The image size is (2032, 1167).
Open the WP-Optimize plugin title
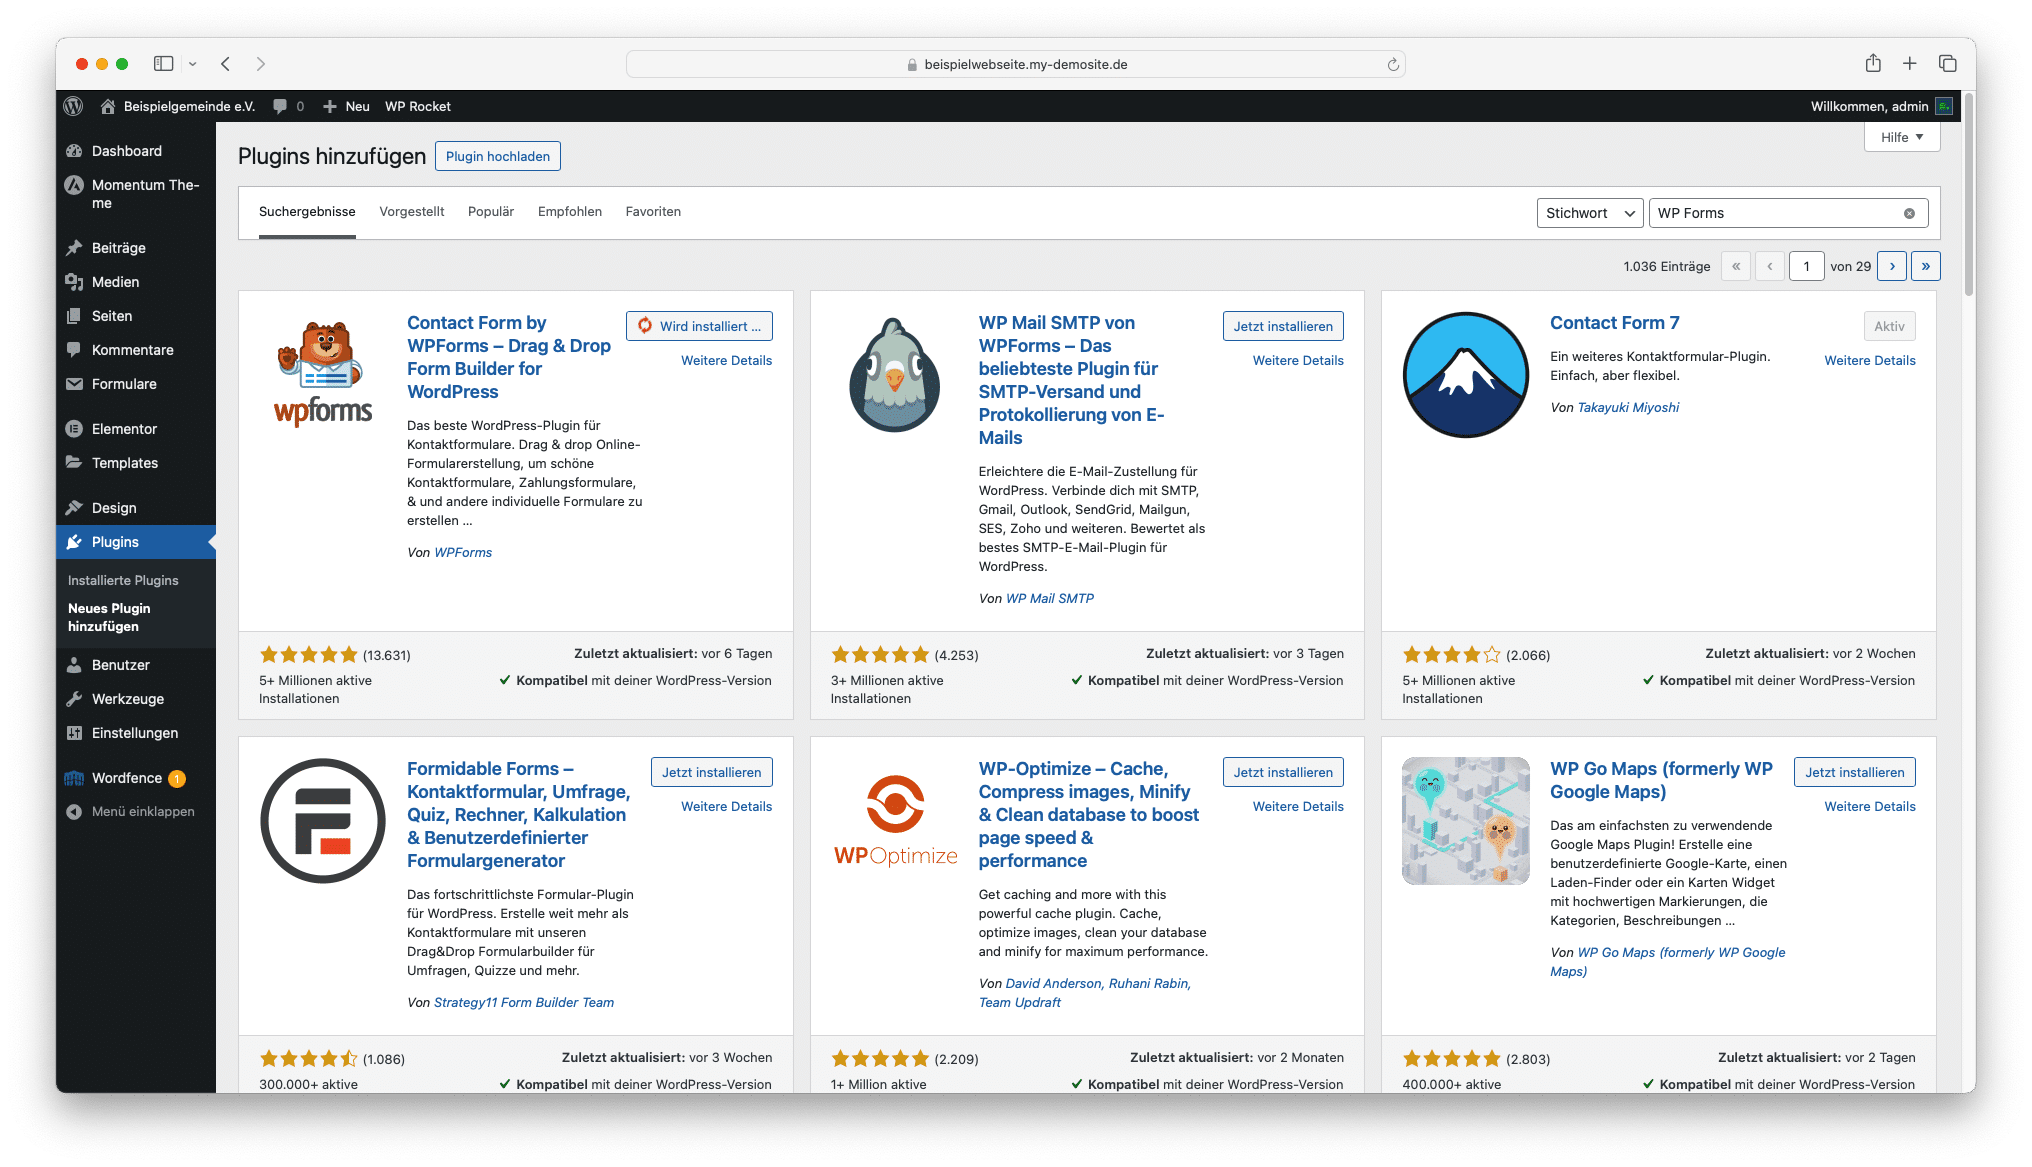click(1088, 814)
